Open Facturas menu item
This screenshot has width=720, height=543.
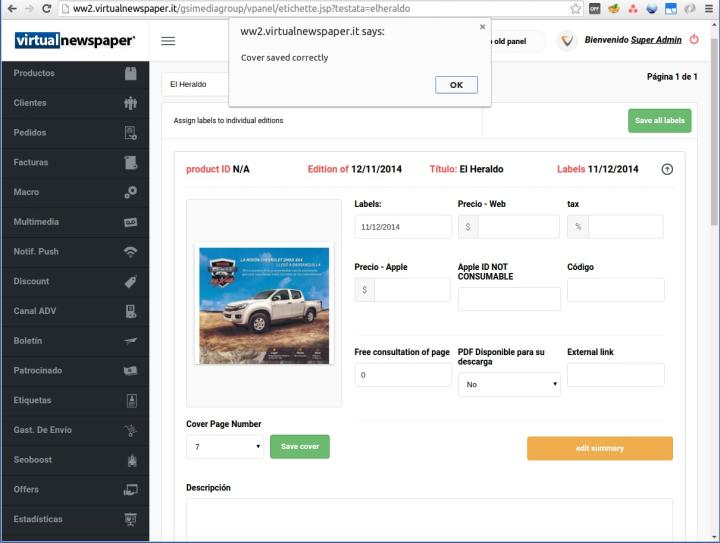(75, 162)
